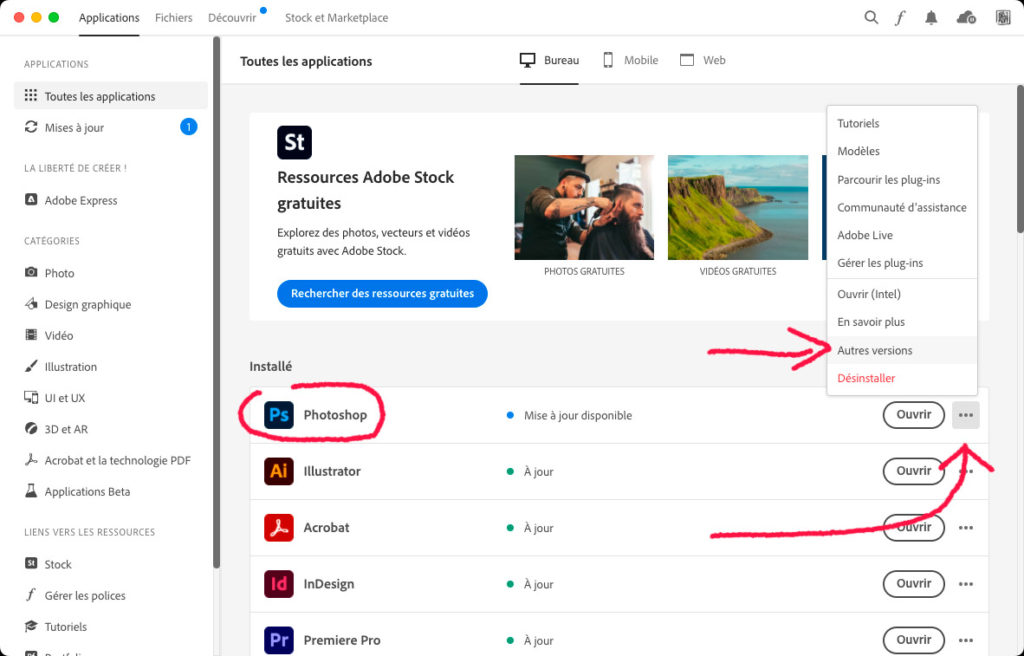
Task: Choose Adobe Live menu entry
Action: pyautogui.click(x=902, y=235)
